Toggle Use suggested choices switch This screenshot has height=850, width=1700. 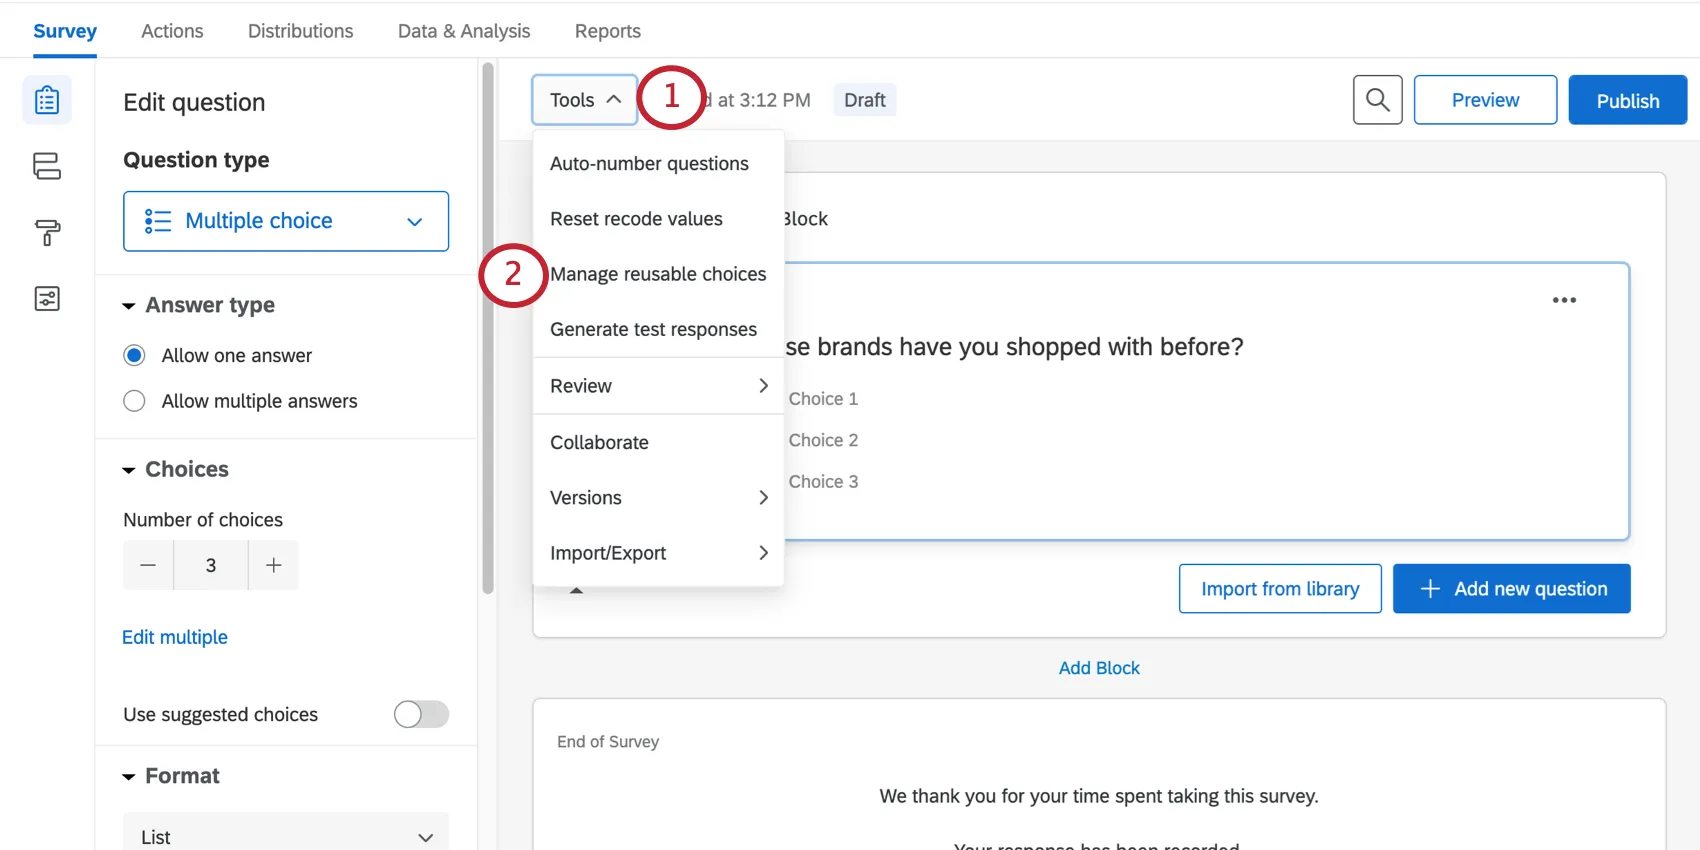(x=421, y=714)
